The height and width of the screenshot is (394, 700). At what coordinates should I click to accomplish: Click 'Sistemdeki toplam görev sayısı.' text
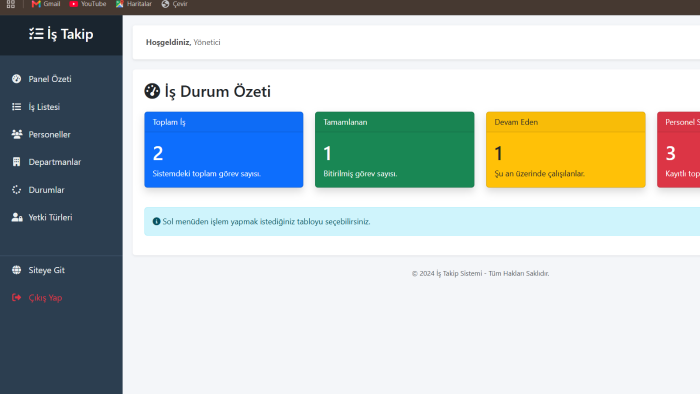click(x=207, y=174)
